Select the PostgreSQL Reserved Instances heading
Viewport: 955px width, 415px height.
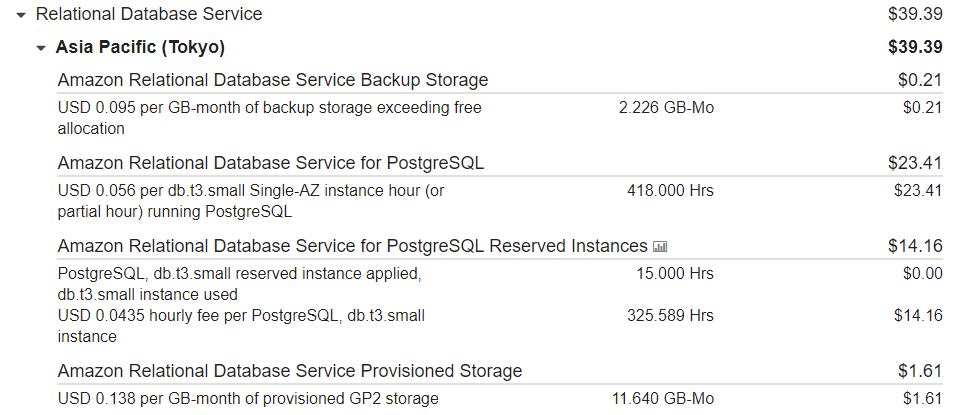point(353,246)
